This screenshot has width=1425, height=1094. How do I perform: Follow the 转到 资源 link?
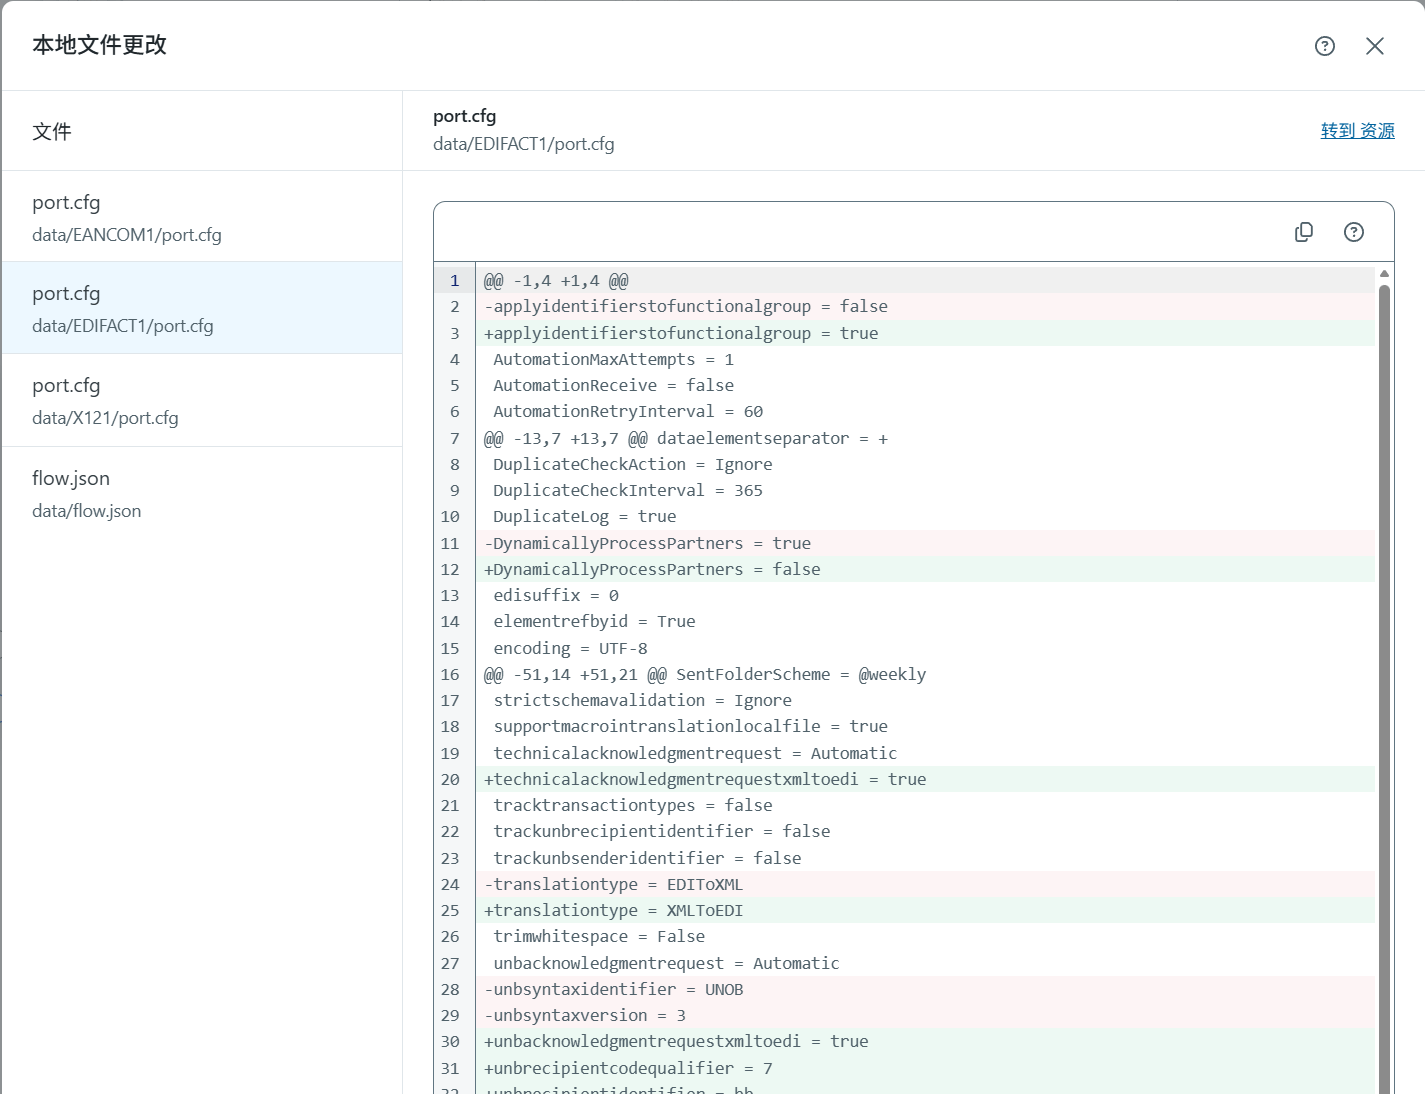click(1357, 131)
